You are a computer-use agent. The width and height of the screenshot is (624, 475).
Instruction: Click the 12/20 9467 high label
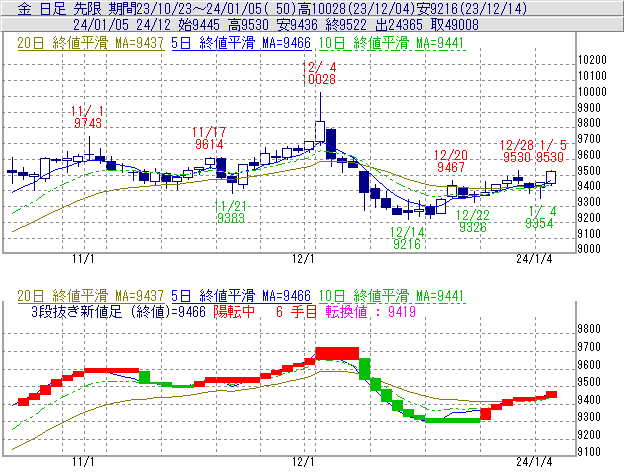(451, 161)
